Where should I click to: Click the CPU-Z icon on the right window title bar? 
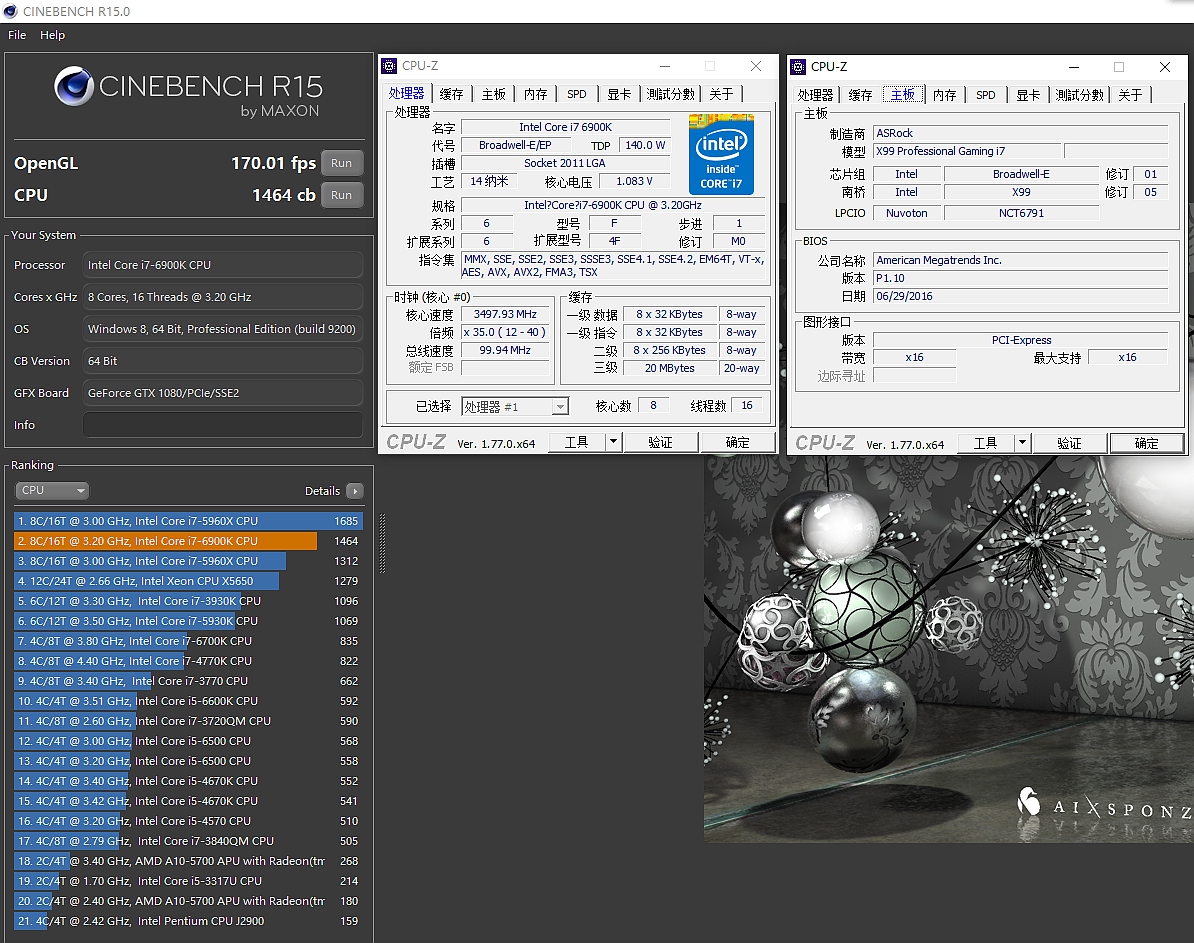(x=798, y=66)
